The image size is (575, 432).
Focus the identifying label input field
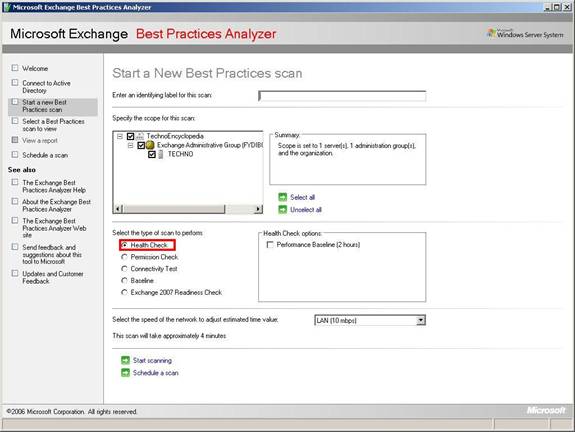point(342,96)
